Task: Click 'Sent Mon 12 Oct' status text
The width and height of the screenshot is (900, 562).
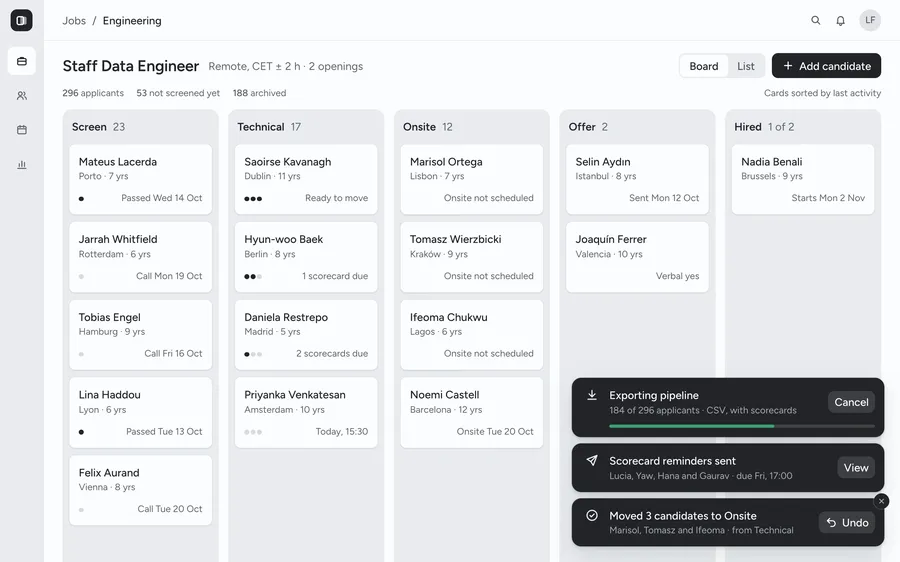Action: pos(664,198)
